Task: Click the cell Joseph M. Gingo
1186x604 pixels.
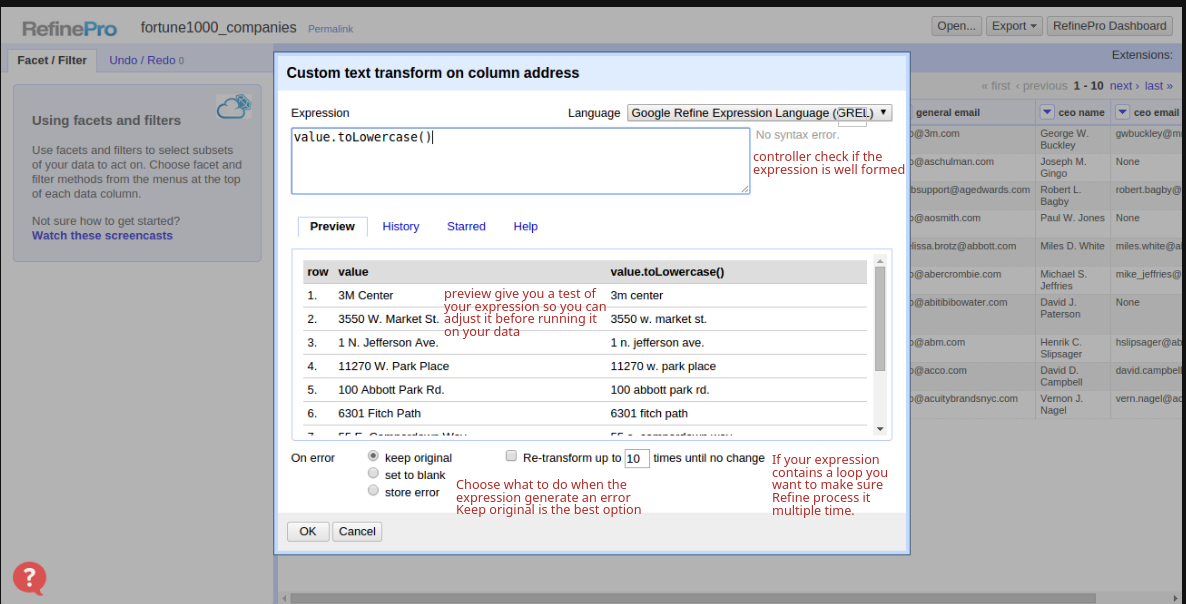Action: [x=1061, y=168]
